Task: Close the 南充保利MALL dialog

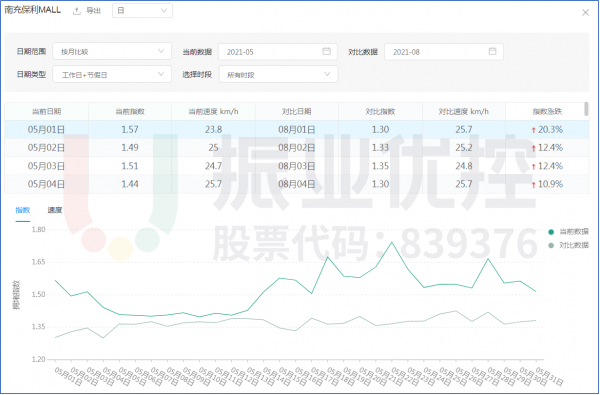Action: [x=585, y=13]
